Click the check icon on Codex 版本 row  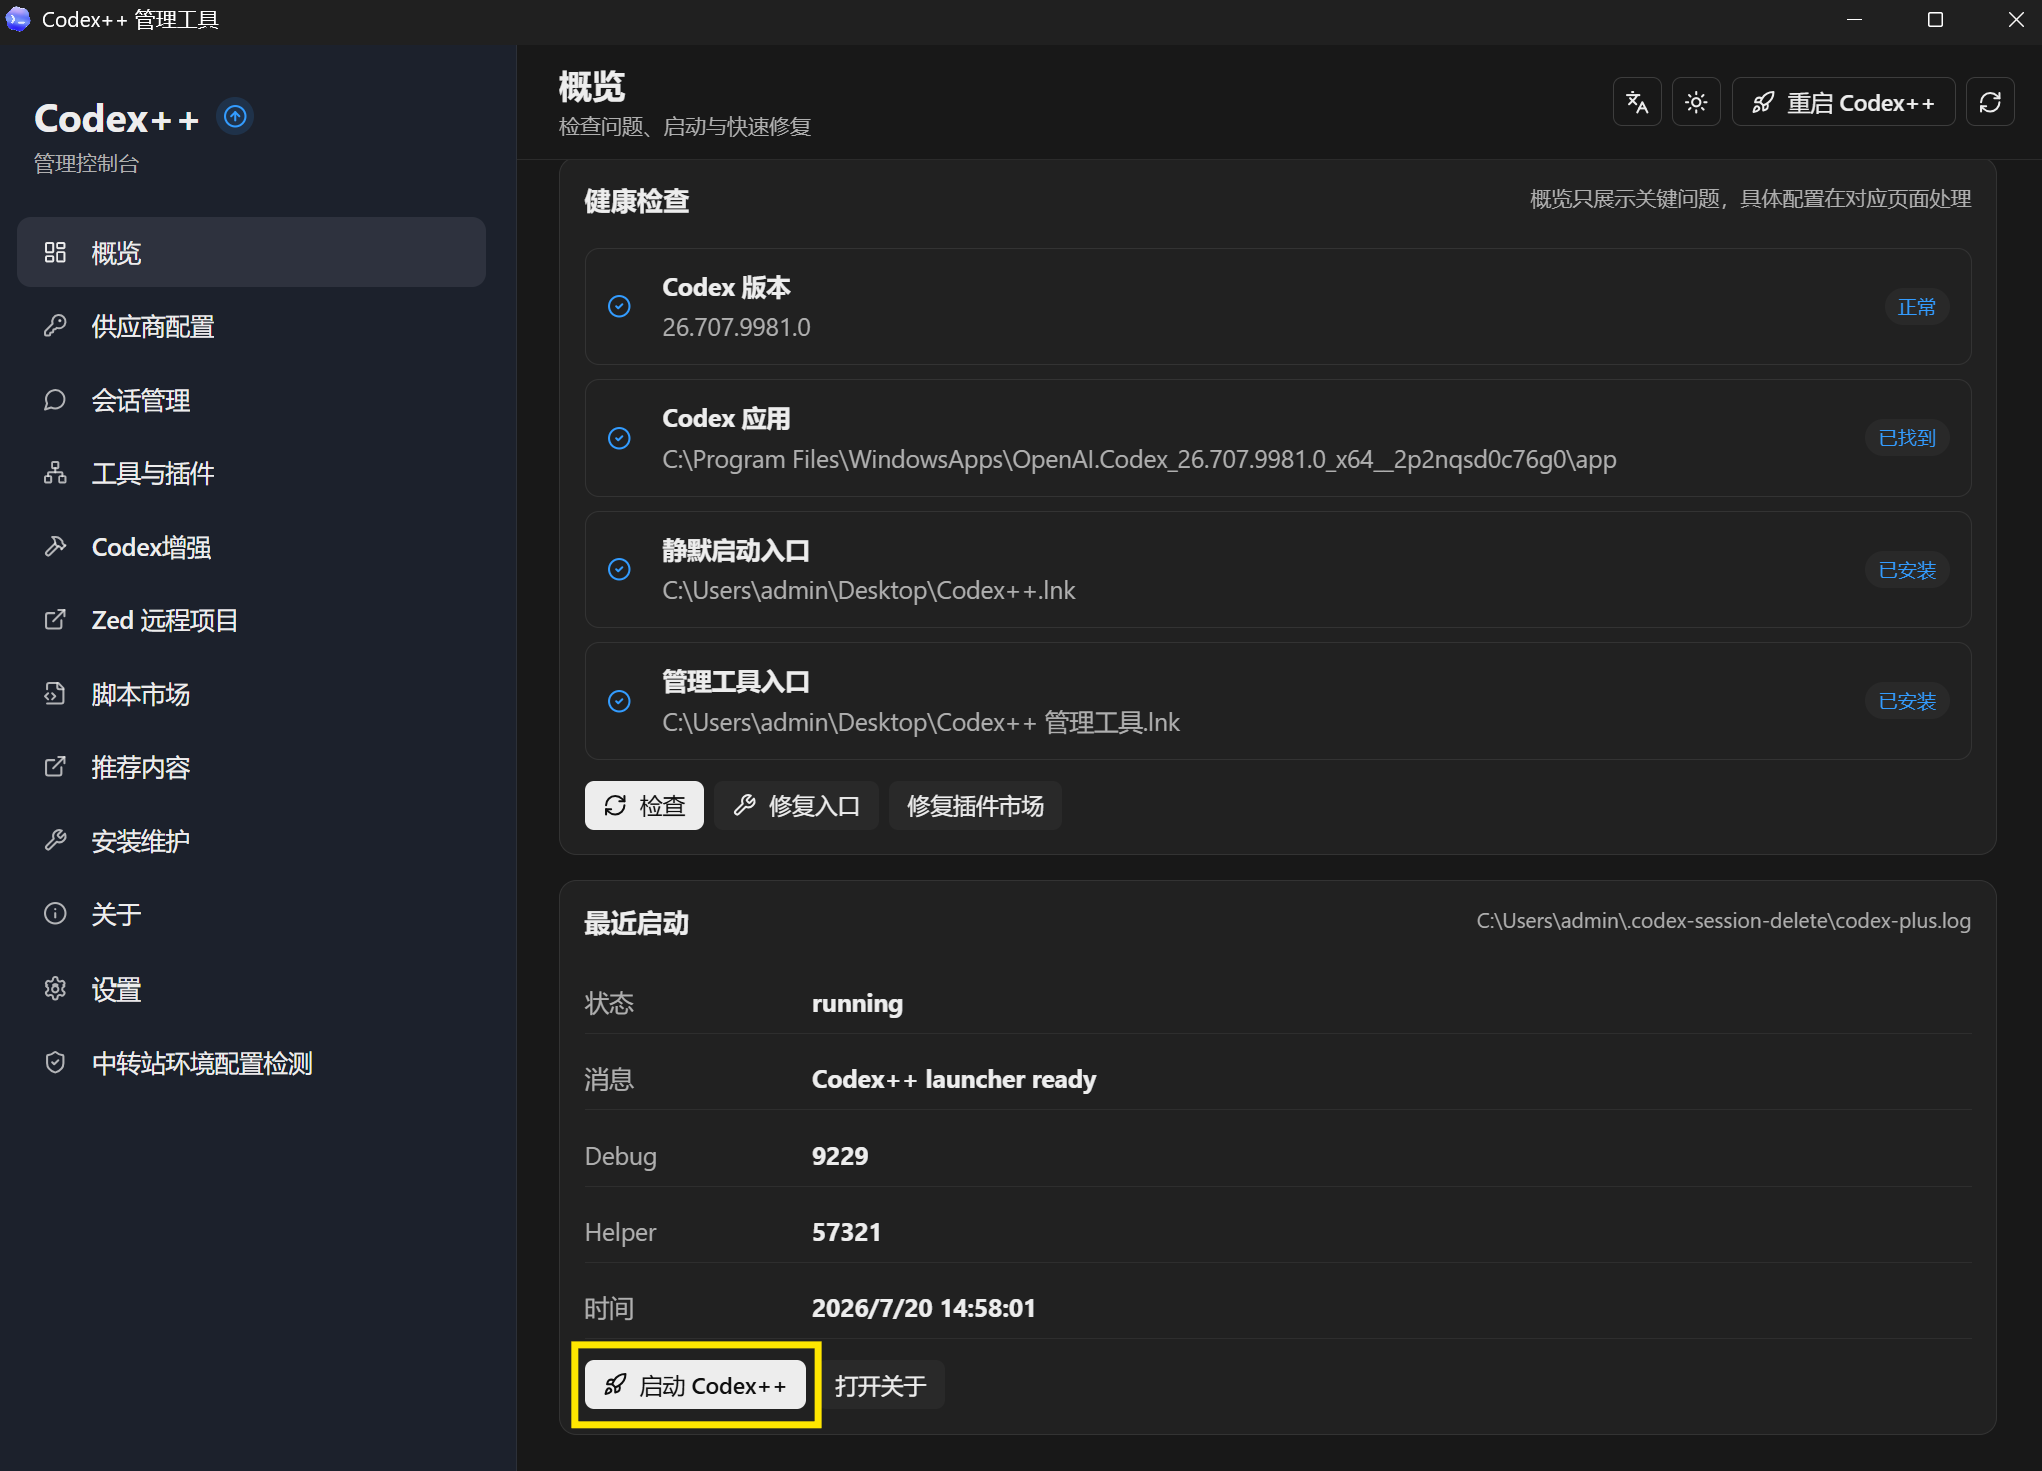pyautogui.click(x=619, y=306)
